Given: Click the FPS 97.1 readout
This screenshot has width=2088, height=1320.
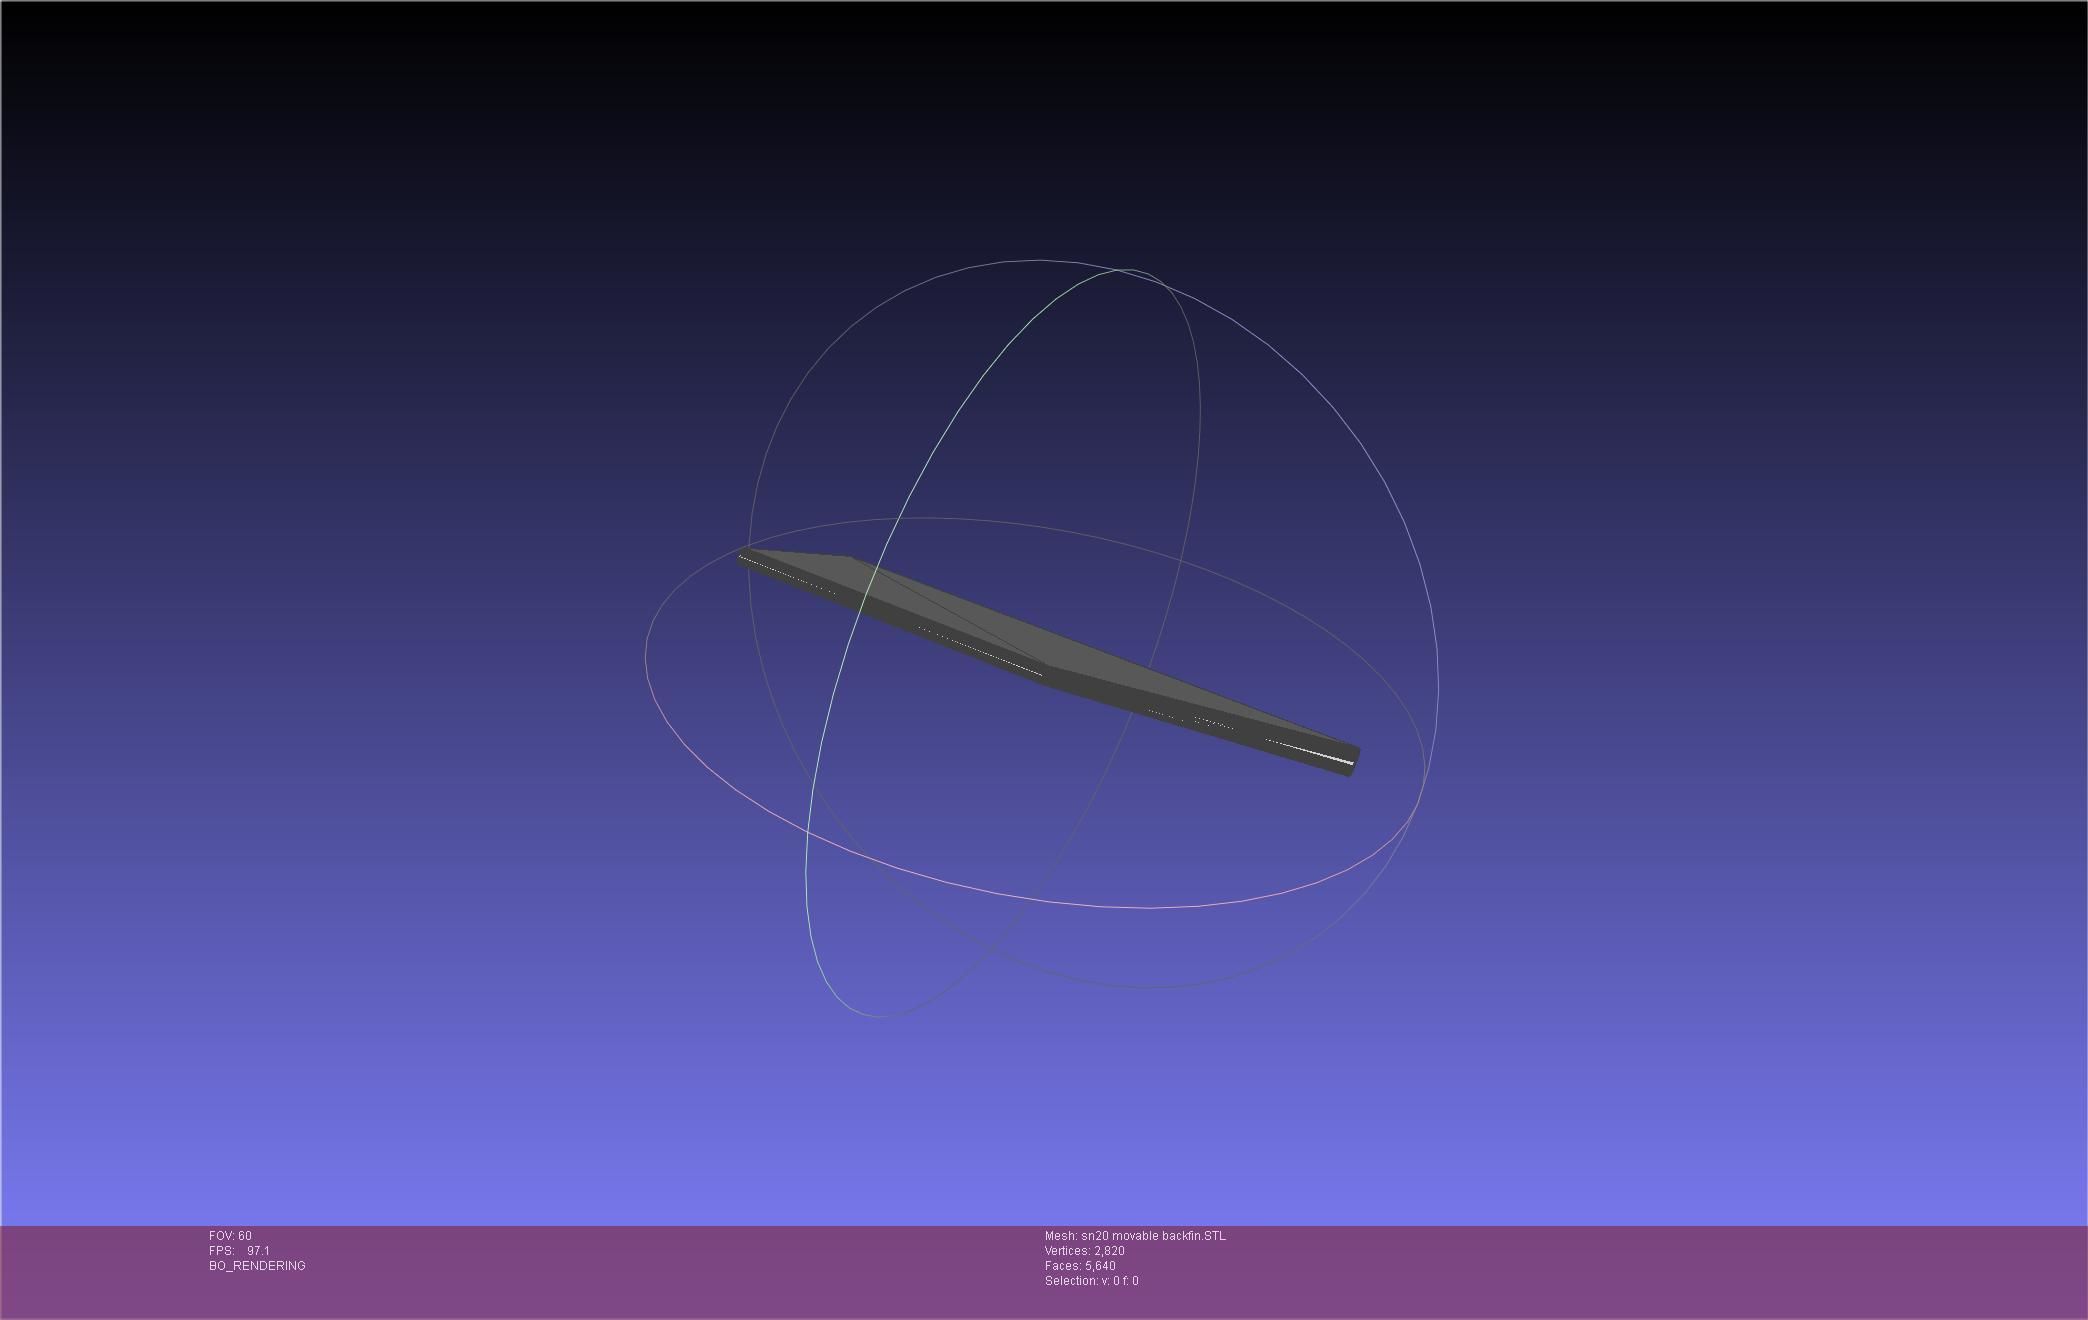Looking at the screenshot, I should click(240, 1251).
